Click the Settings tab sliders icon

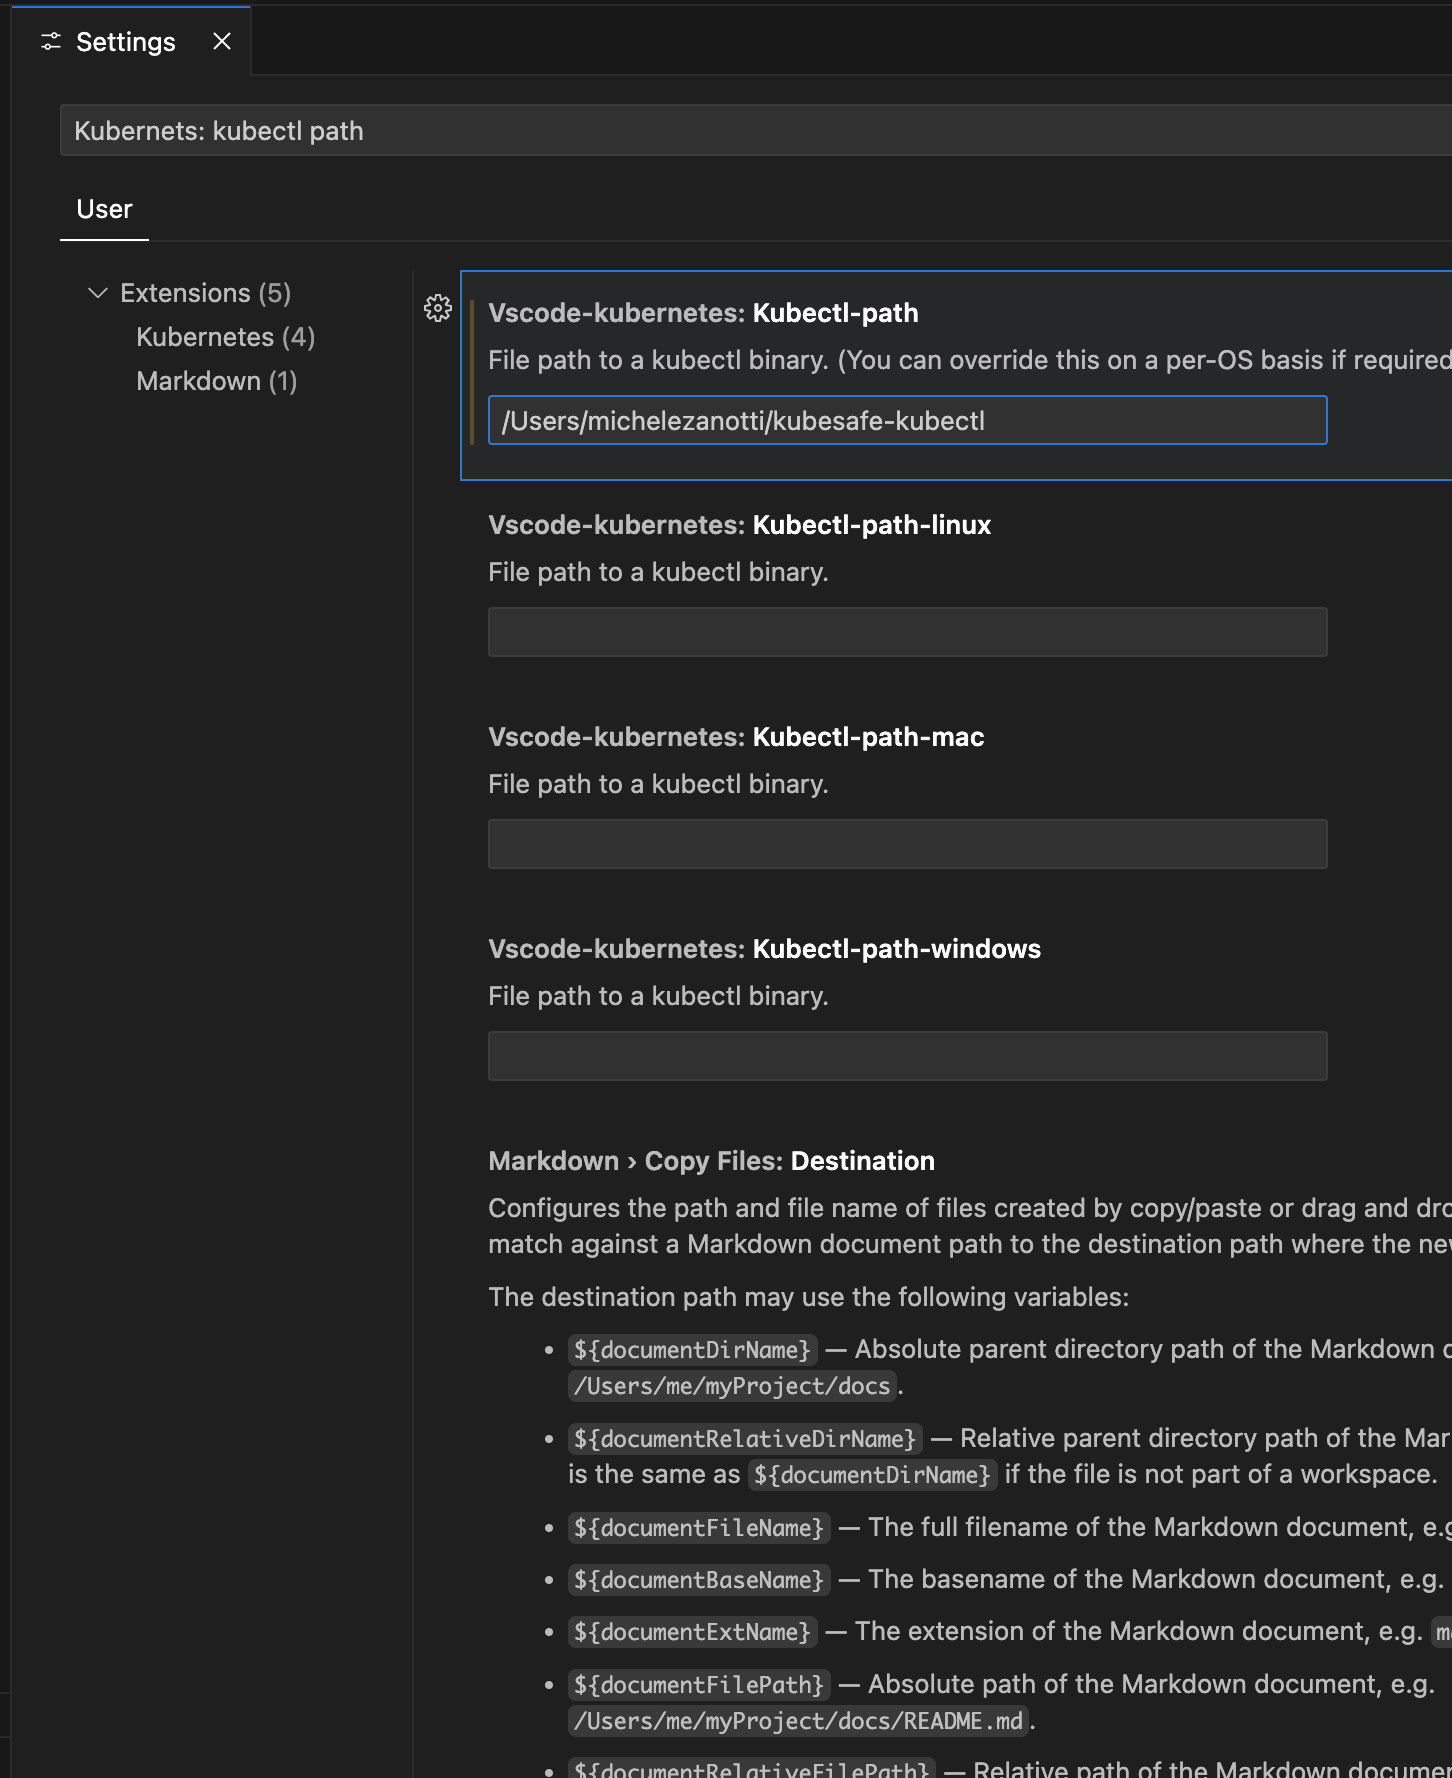pos(51,42)
